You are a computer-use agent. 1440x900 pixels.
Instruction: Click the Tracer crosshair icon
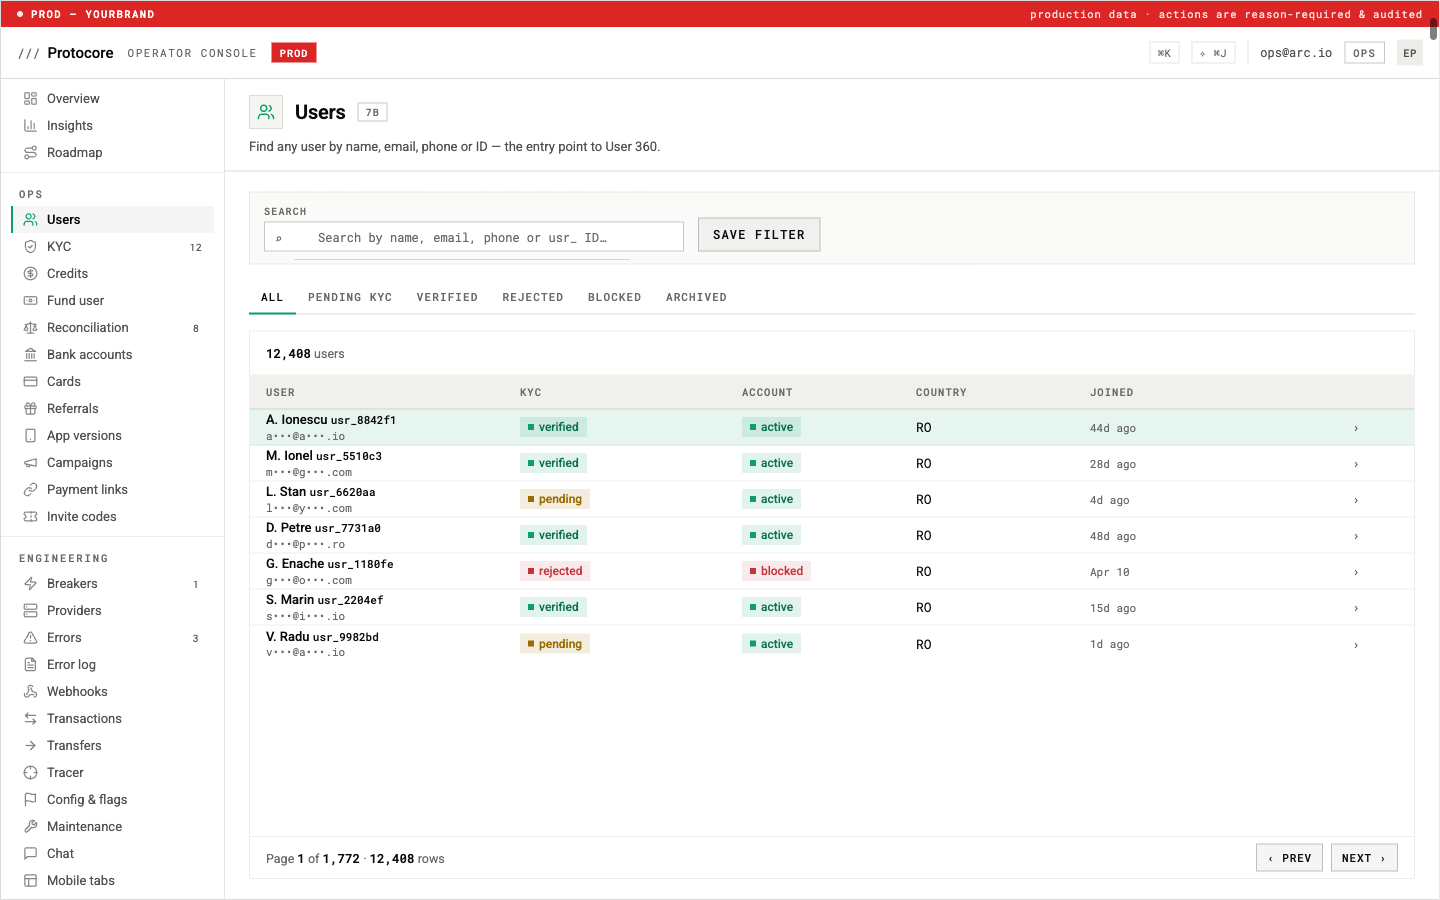pyautogui.click(x=30, y=773)
